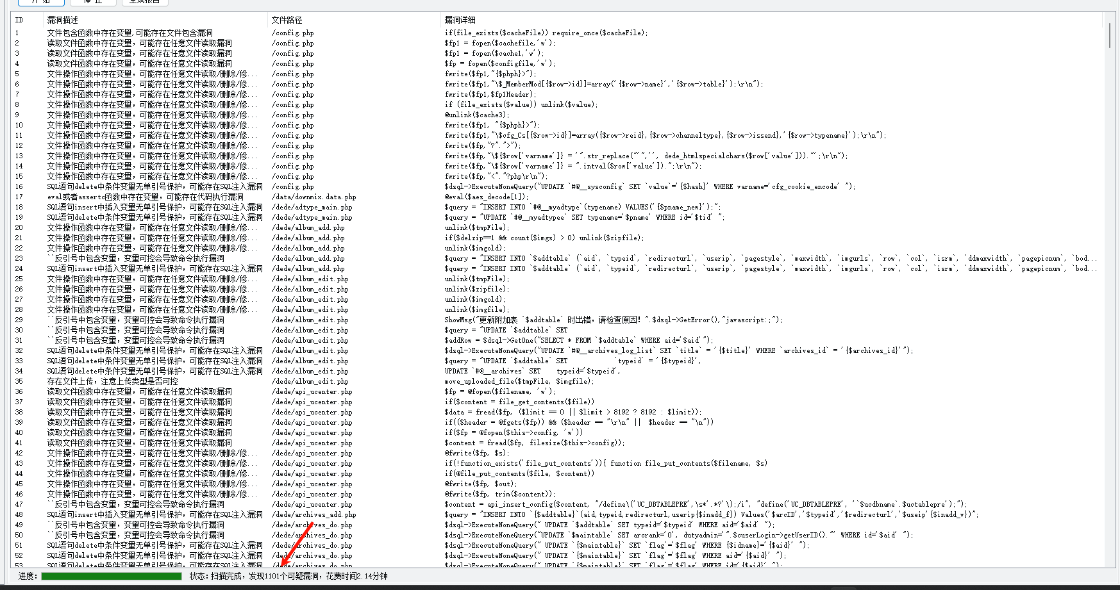The width and height of the screenshot is (1120, 590).
Task: Select the row with ID 27
Action: tap(557, 299)
